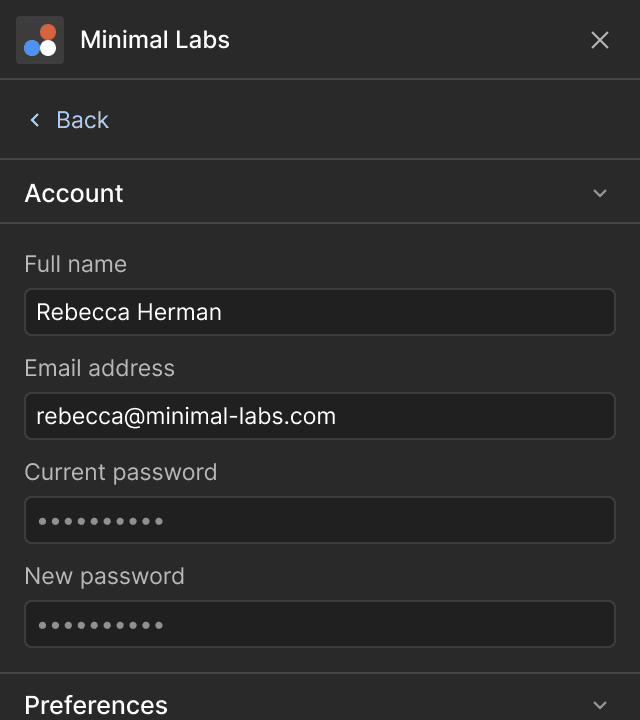Image resolution: width=640 pixels, height=720 pixels.
Task: Click the rebecca@minimal-labs.com text
Action: (186, 416)
